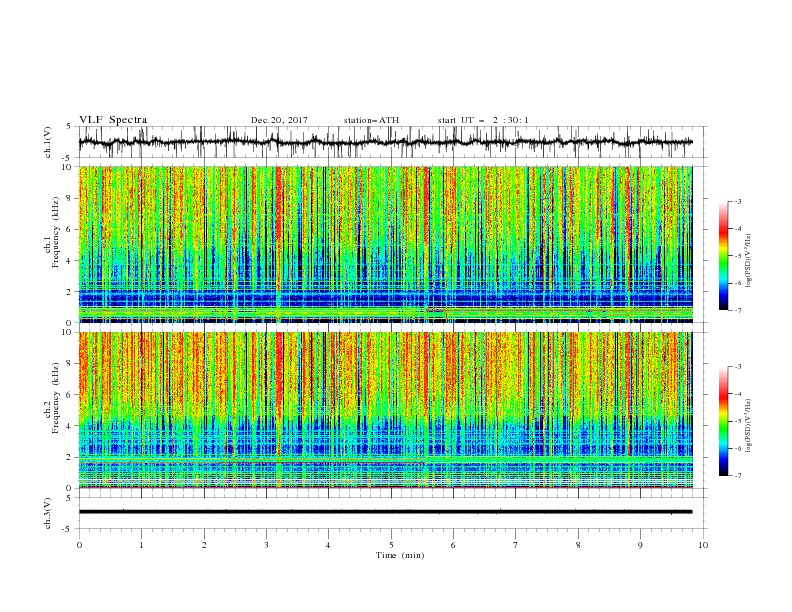Click time axis tick label '2'
792x612 pixels.
204,545
